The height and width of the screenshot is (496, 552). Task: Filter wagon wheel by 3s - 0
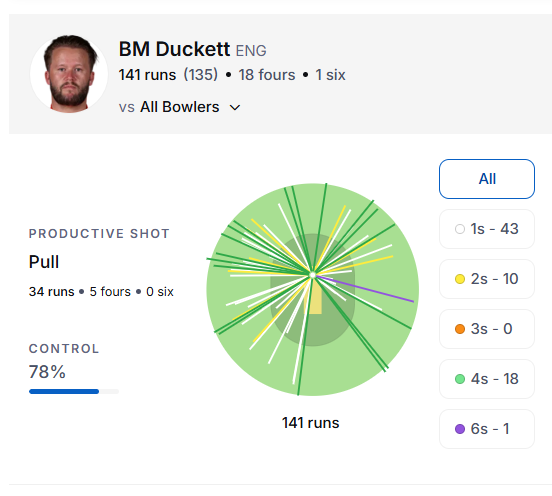click(x=487, y=329)
